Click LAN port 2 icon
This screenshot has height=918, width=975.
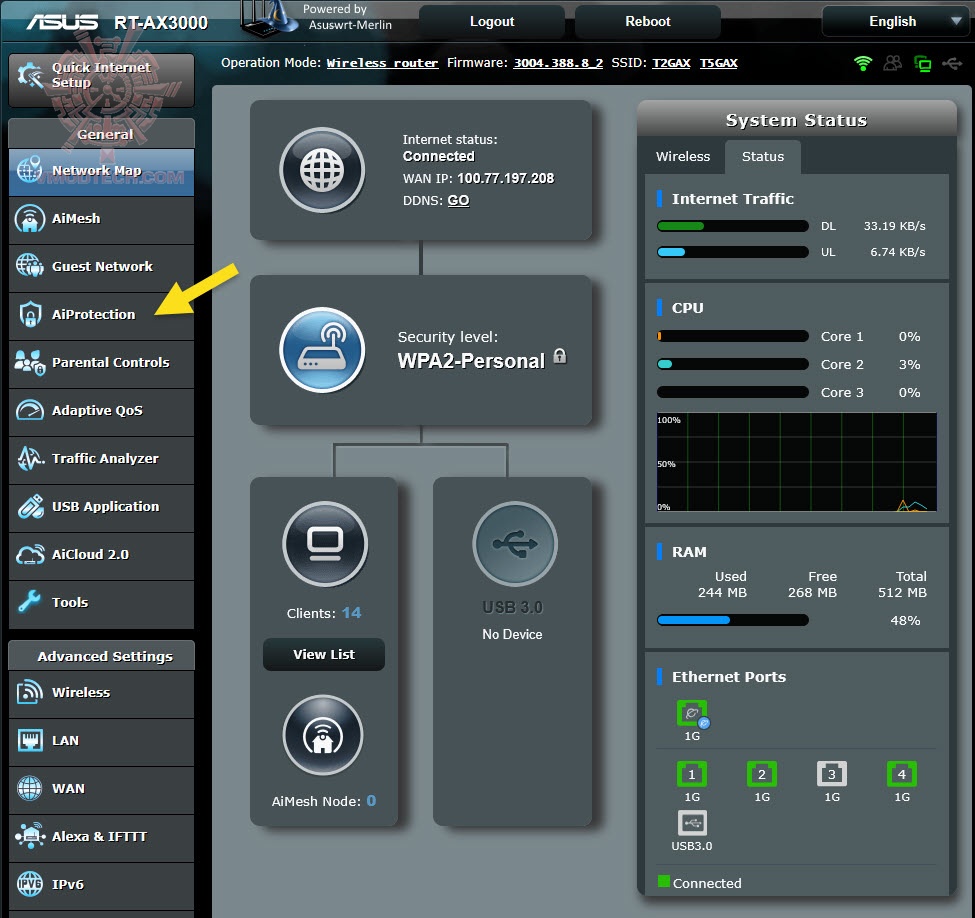[762, 774]
